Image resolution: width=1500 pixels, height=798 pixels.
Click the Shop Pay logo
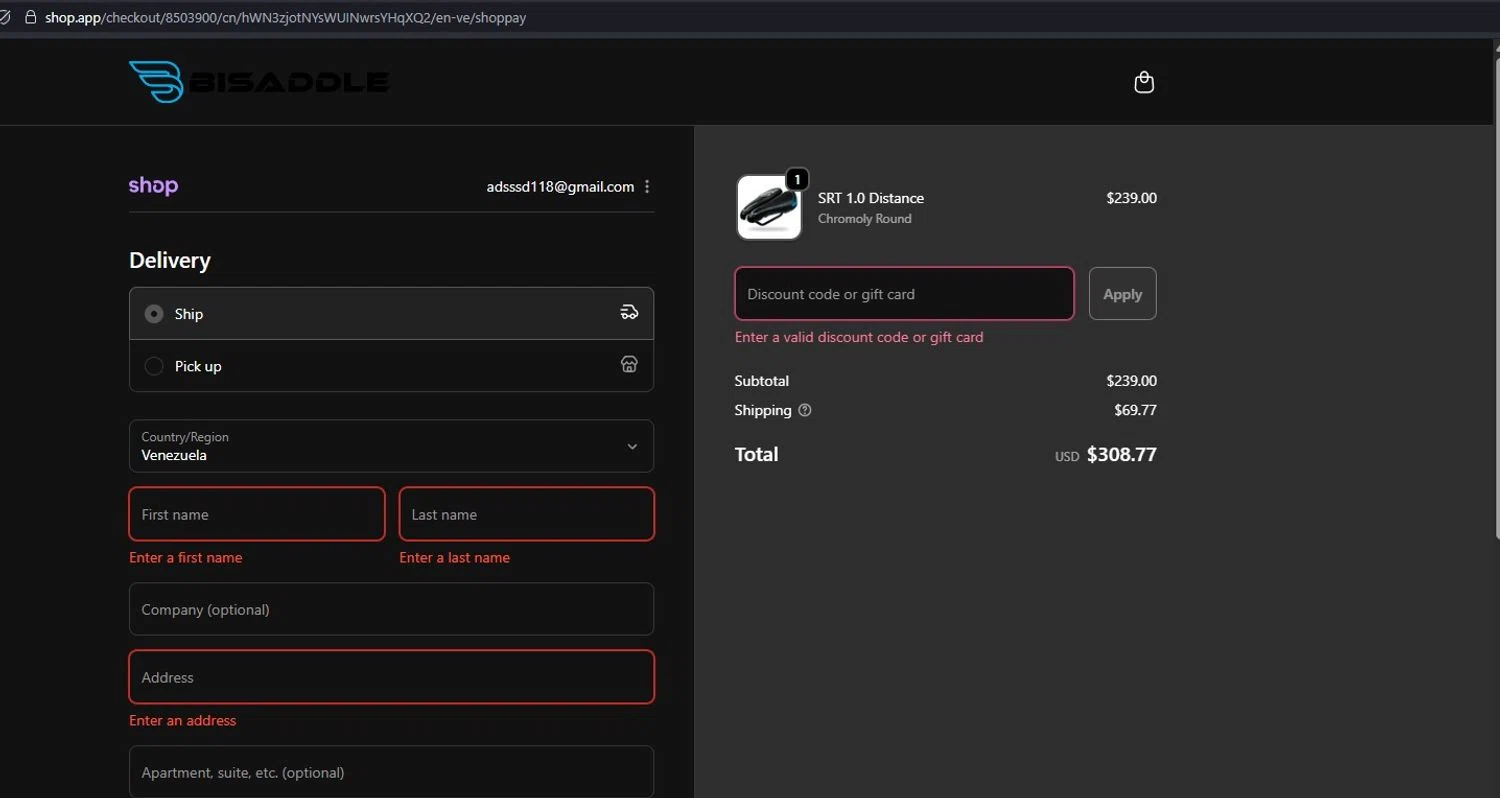tap(153, 186)
